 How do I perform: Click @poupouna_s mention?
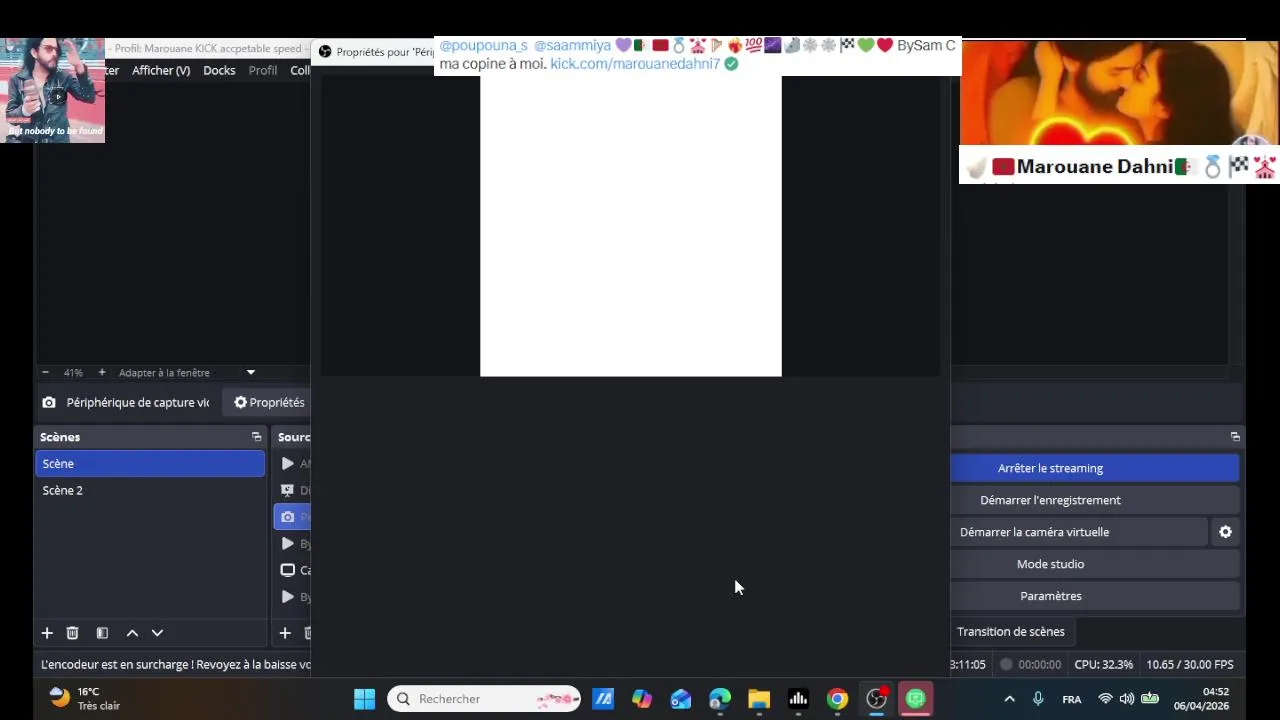483,45
